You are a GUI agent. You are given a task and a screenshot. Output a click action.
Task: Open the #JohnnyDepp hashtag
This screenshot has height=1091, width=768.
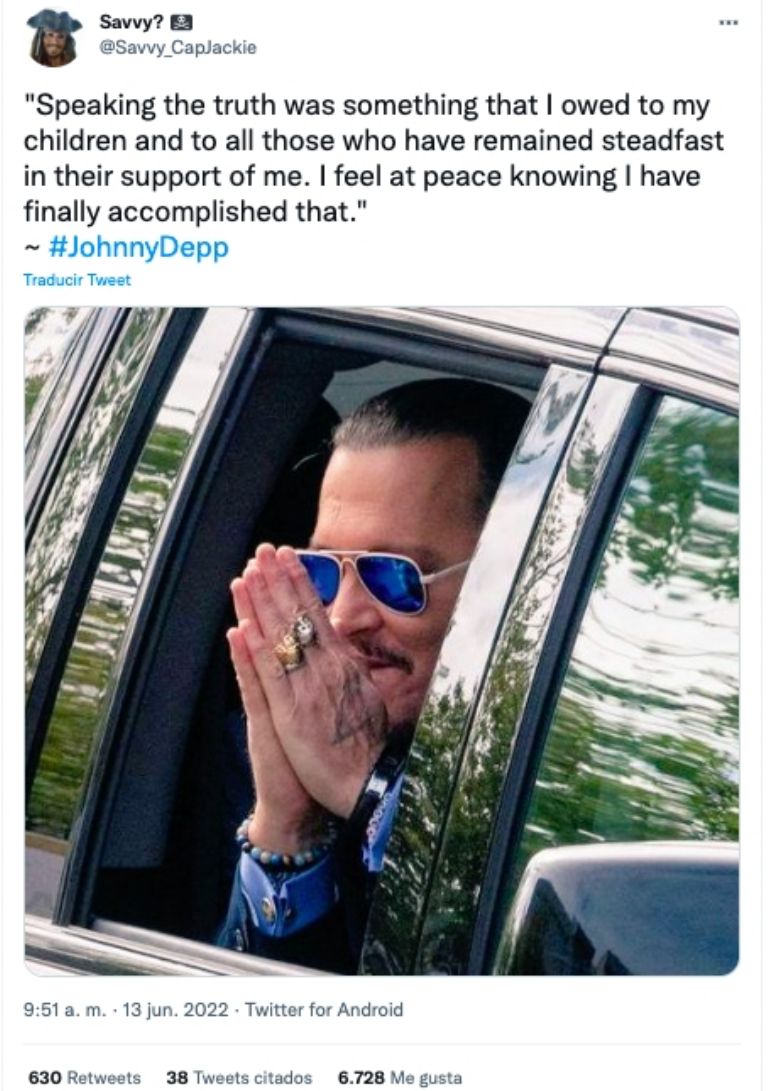(x=139, y=247)
